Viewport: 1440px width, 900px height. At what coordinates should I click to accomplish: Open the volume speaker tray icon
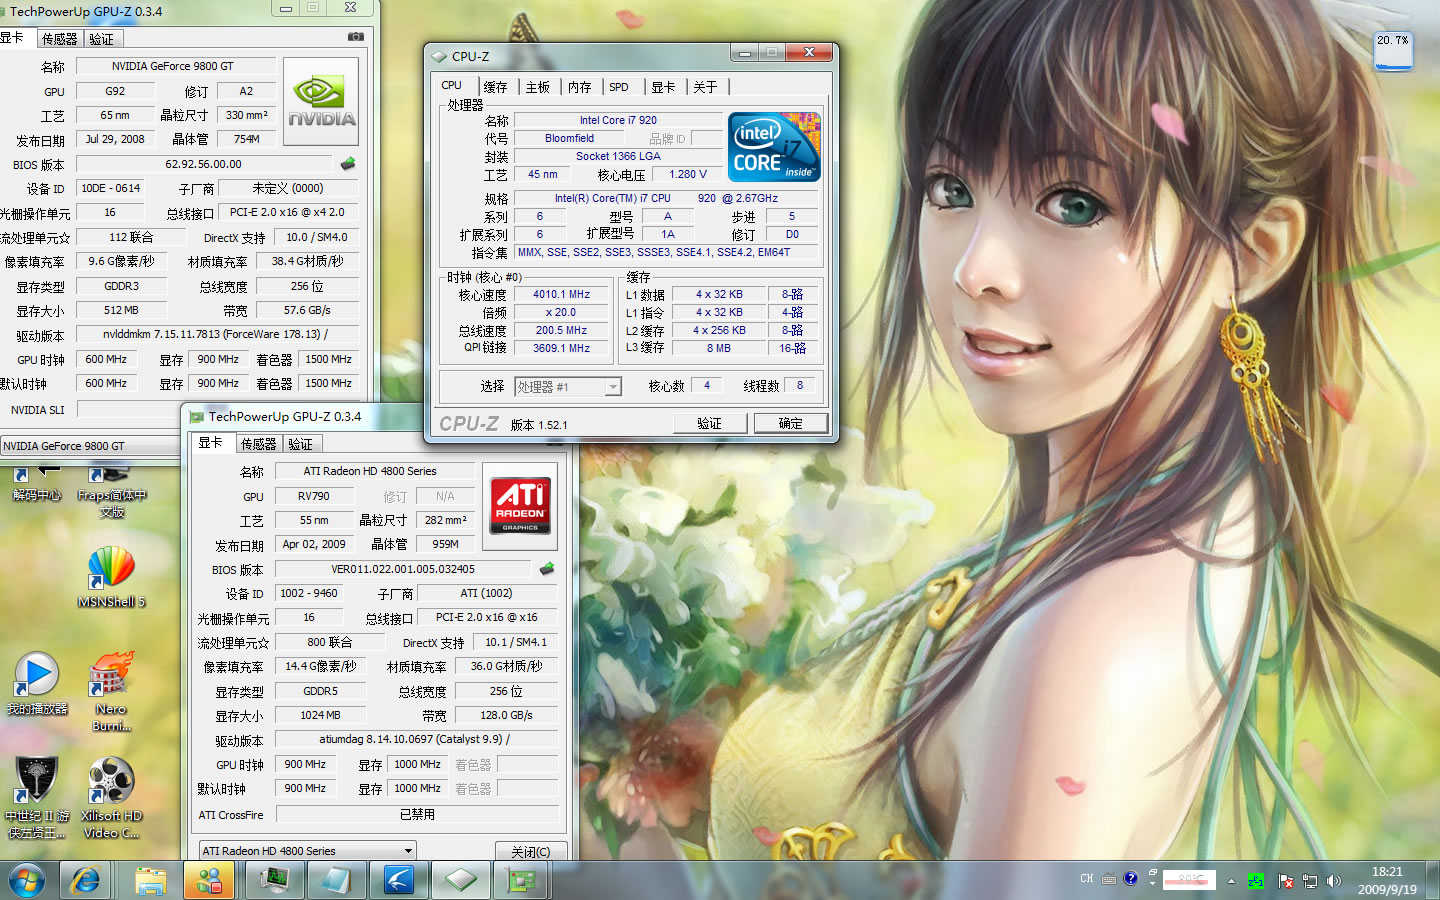1334,881
